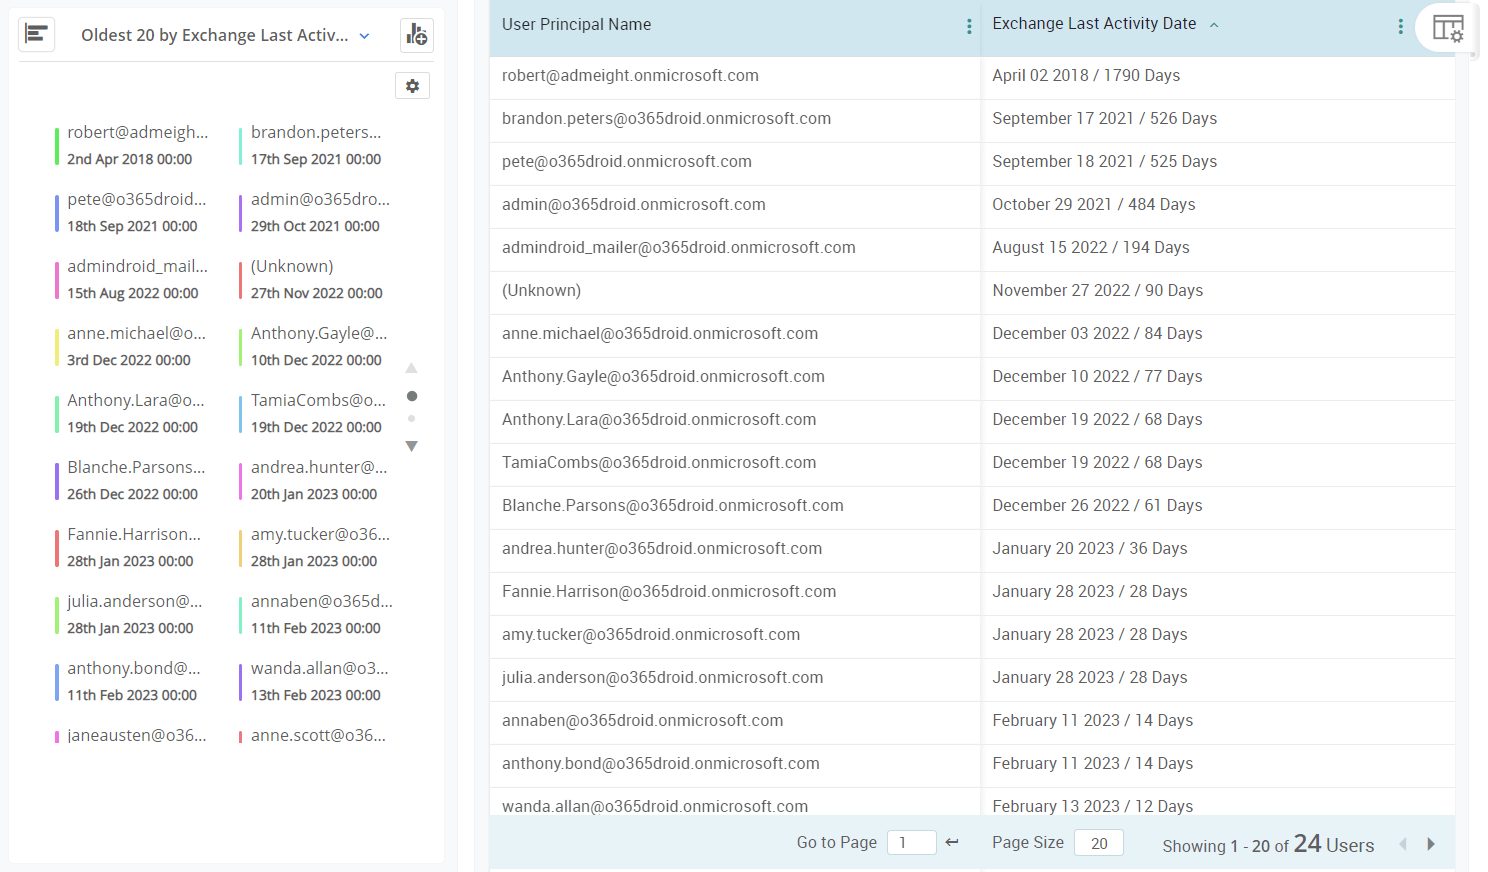Click the next-page arrow in pagination
The height and width of the screenshot is (872, 1488).
pyautogui.click(x=1432, y=843)
